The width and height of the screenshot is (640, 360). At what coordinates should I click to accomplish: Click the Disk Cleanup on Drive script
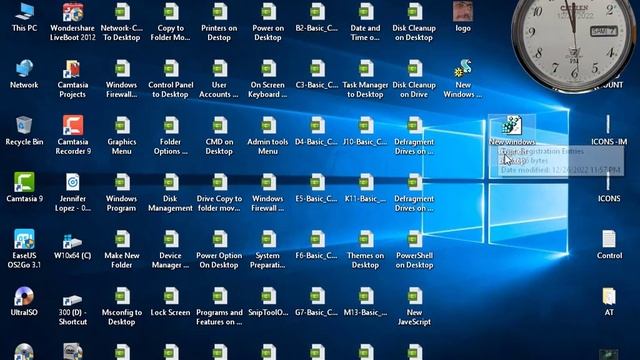[414, 69]
